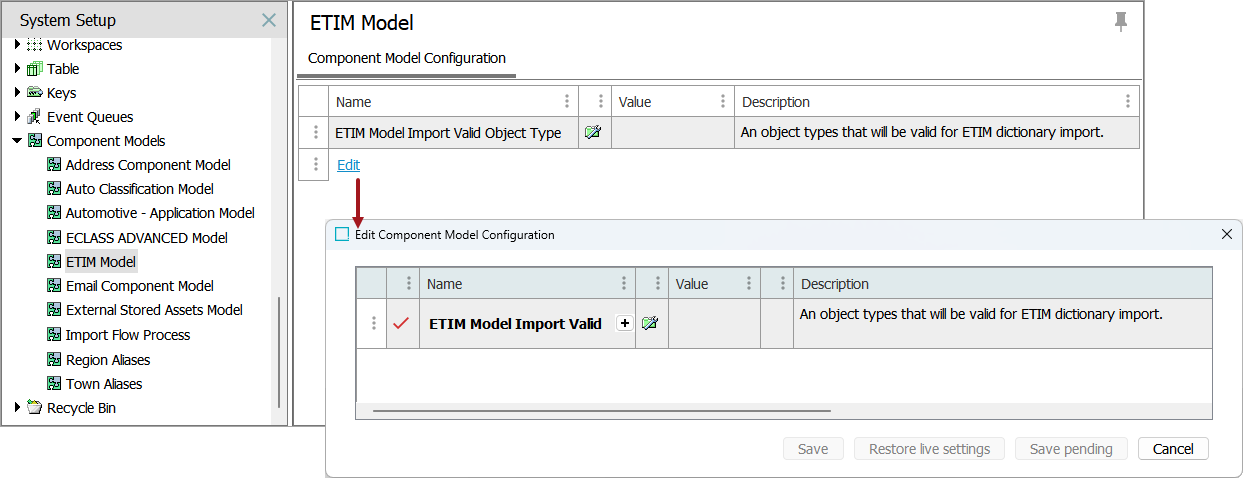This screenshot has width=1243, height=478.
Task: Click the Value cell in dialog row
Action: point(713,323)
